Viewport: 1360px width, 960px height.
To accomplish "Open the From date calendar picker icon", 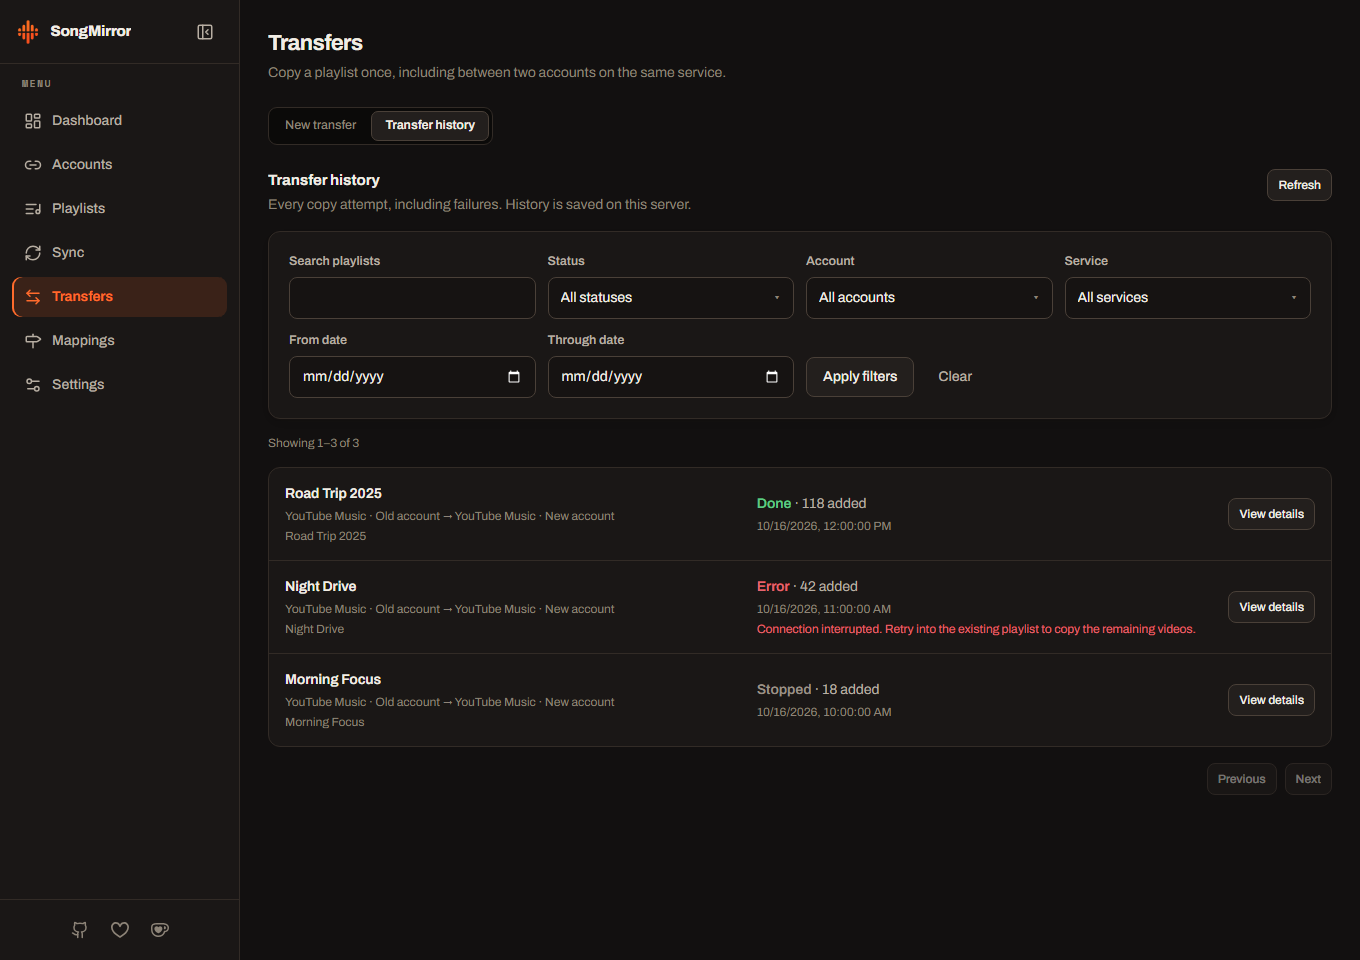I will pyautogui.click(x=514, y=377).
